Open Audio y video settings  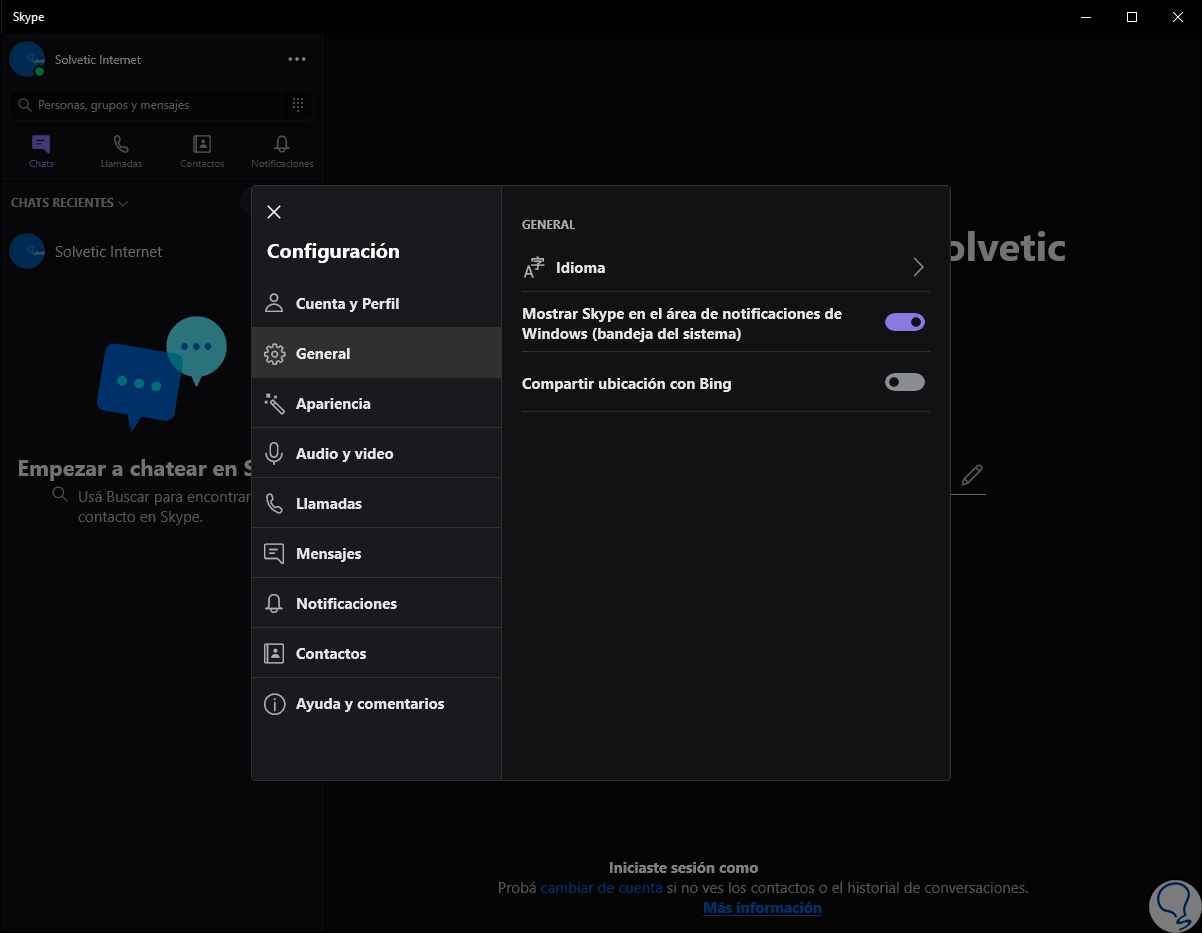pyautogui.click(x=376, y=453)
